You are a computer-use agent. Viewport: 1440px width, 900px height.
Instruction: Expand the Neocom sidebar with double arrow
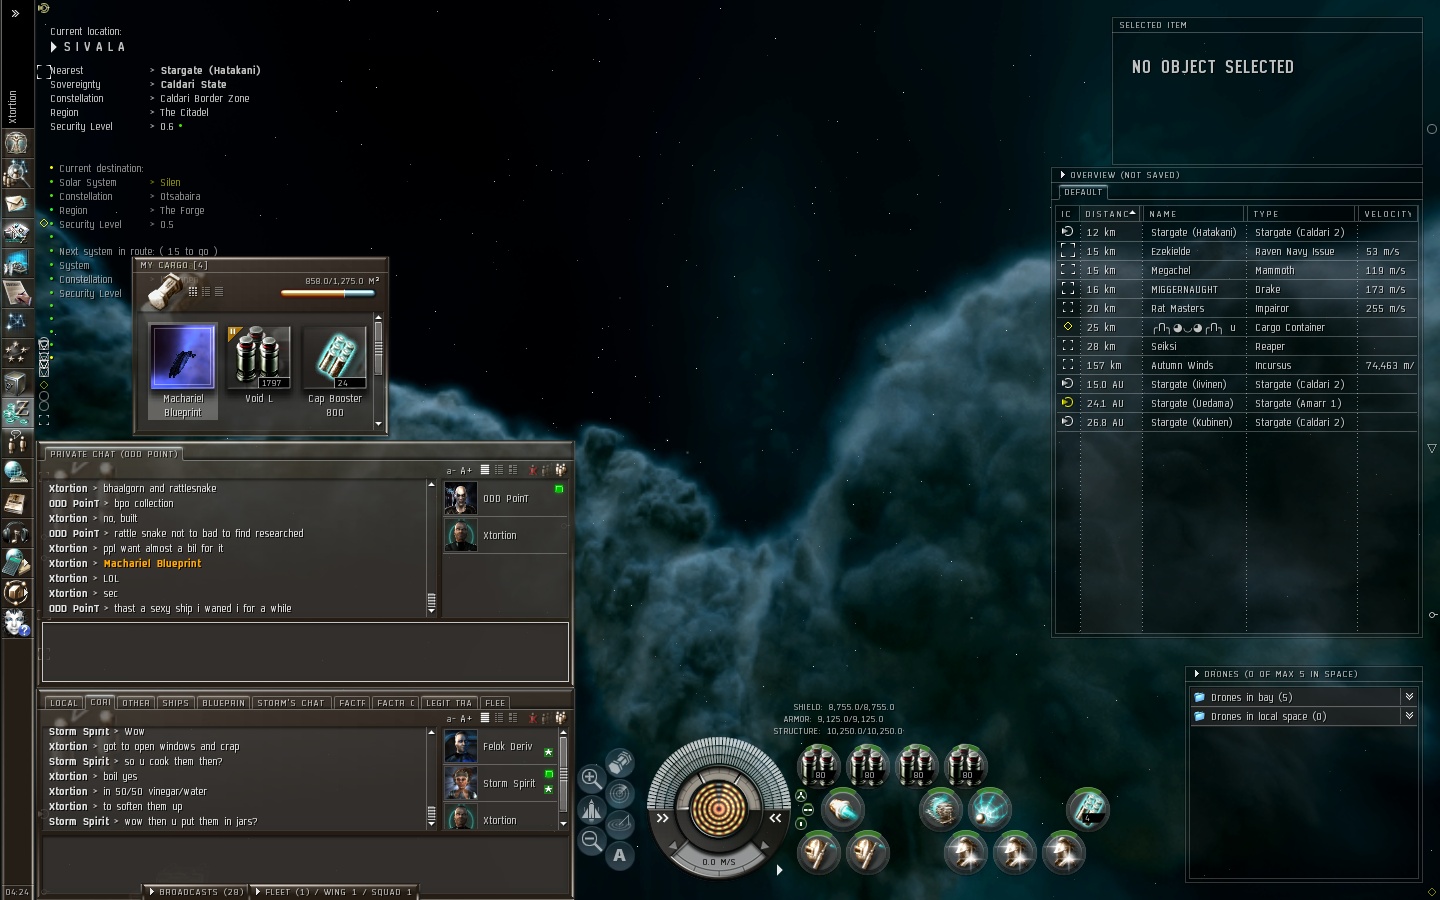point(16,13)
